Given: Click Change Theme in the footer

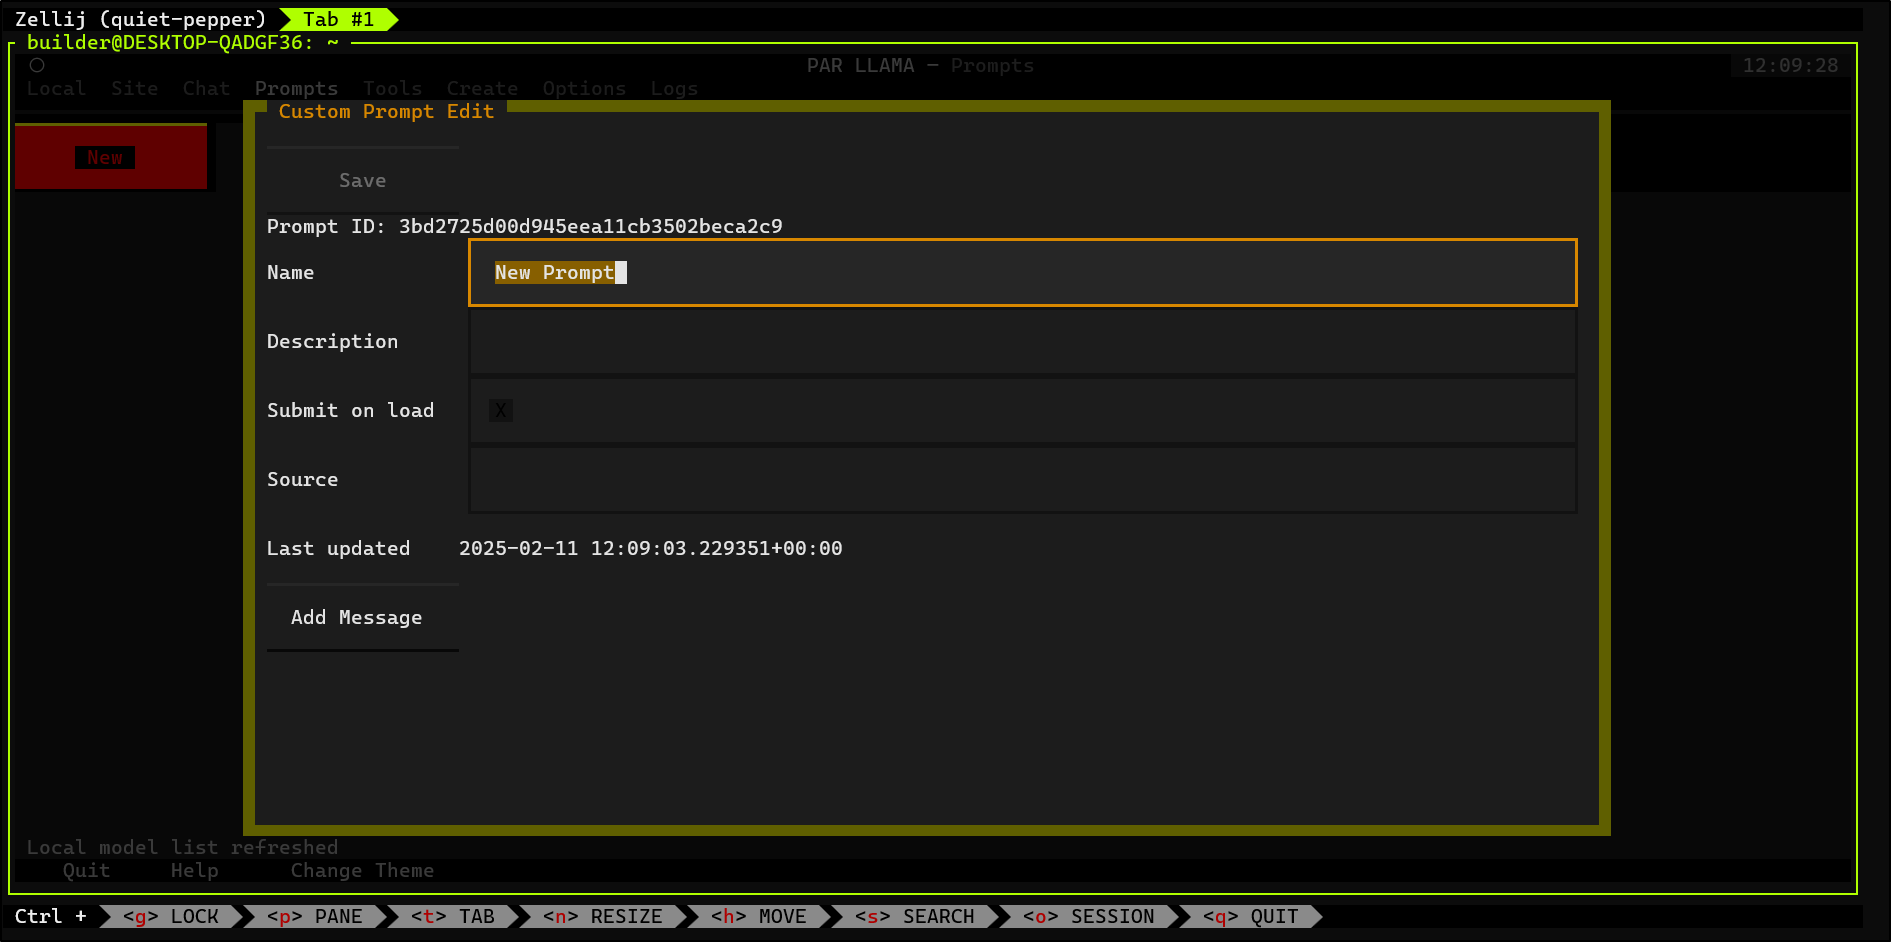Looking at the screenshot, I should [362, 871].
